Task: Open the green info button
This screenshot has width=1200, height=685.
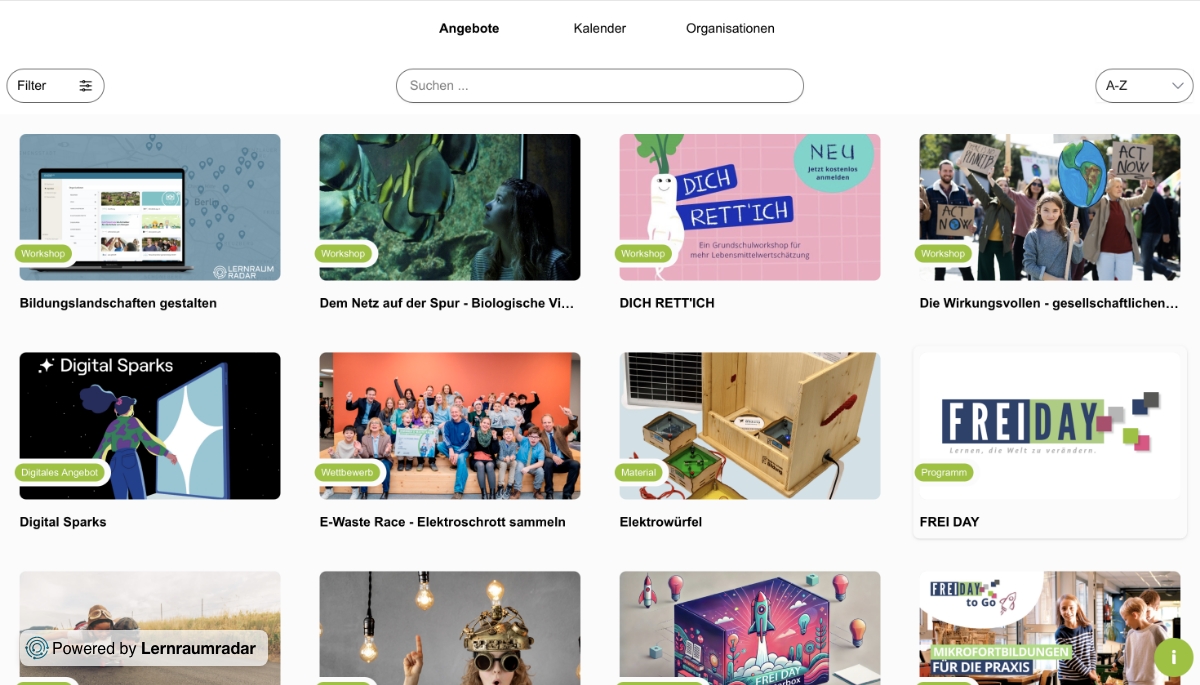Action: pyautogui.click(x=1173, y=657)
